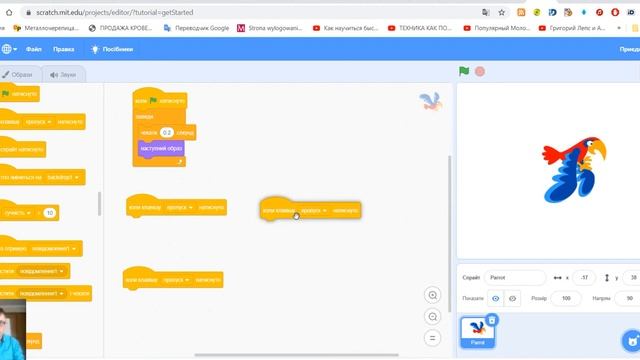Open the Strona wylogowani bookmark
Viewport: 640px width, 360px height.
270,28
